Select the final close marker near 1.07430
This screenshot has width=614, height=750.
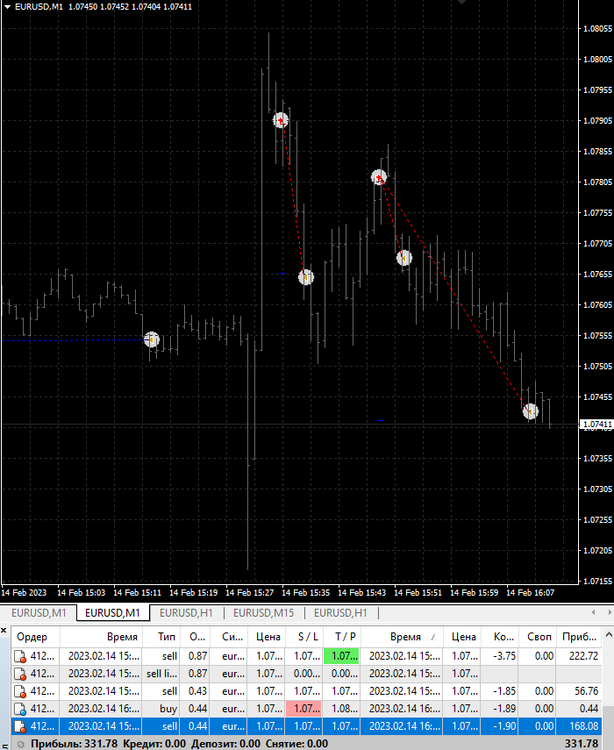coord(530,411)
